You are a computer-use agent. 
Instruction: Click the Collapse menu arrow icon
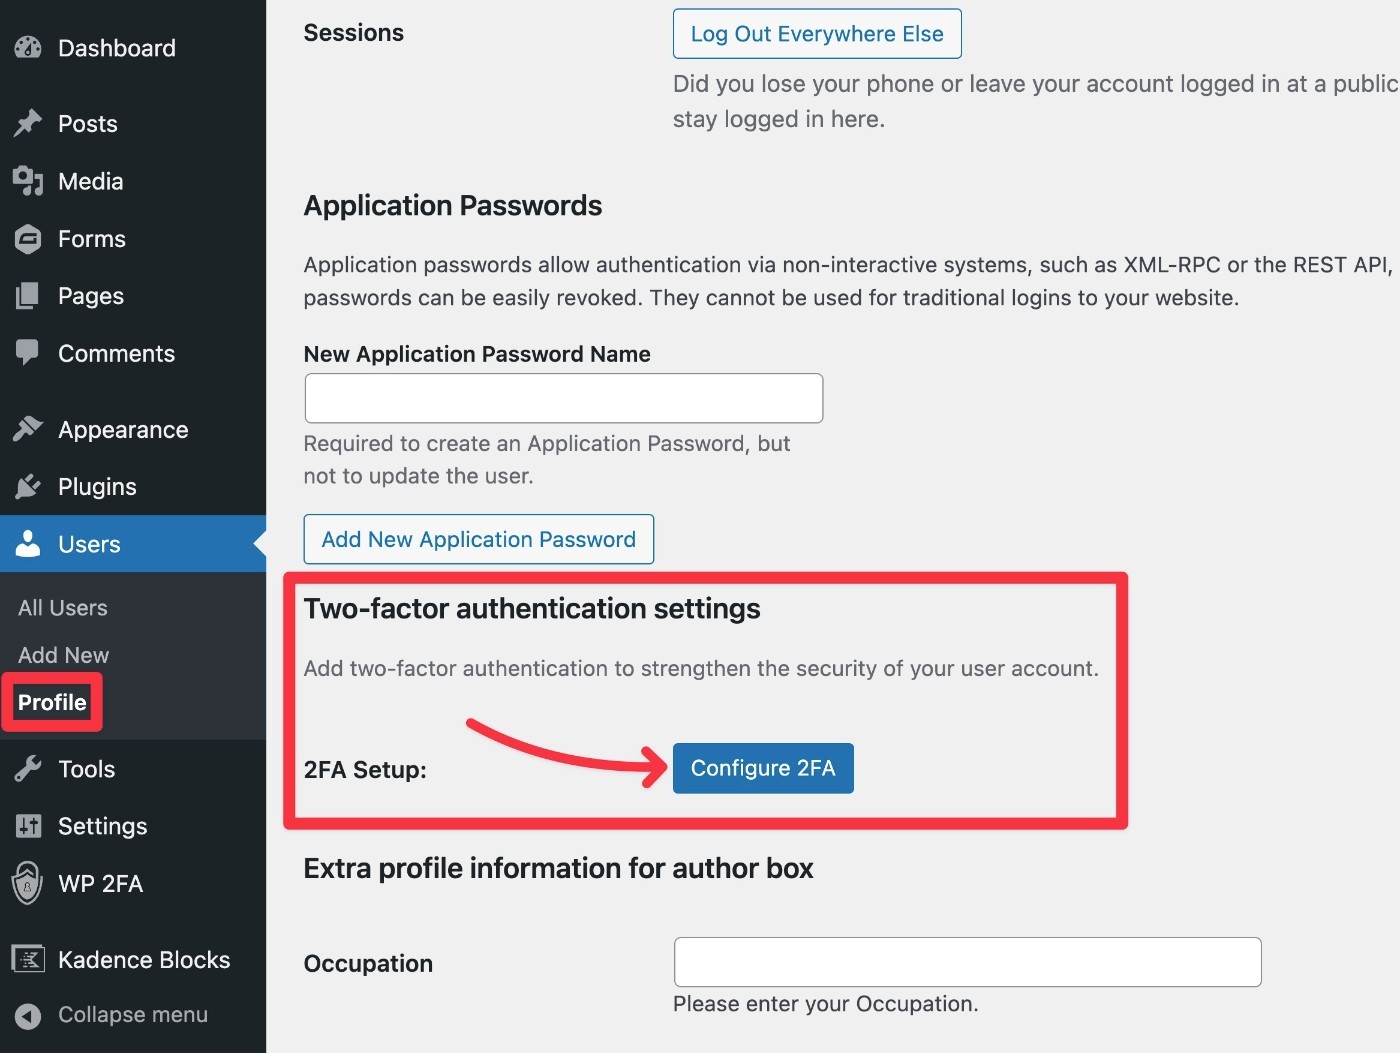click(28, 1015)
